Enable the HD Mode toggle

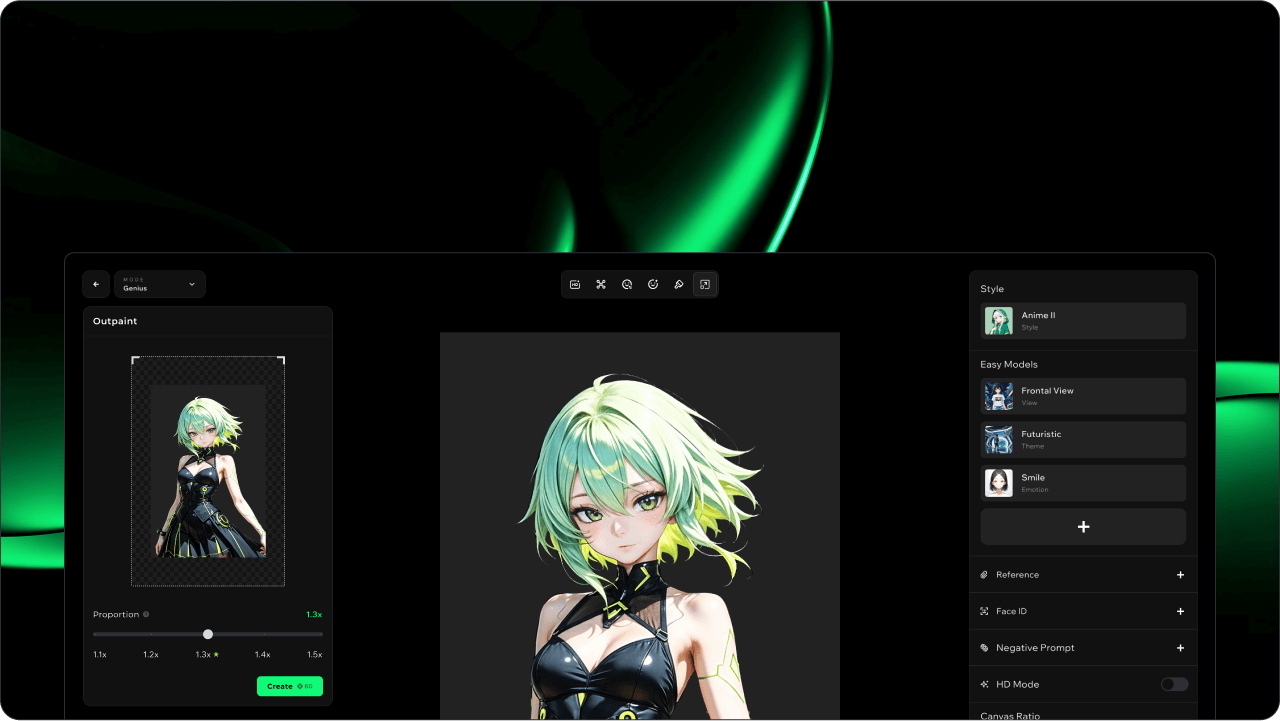pyautogui.click(x=1174, y=684)
